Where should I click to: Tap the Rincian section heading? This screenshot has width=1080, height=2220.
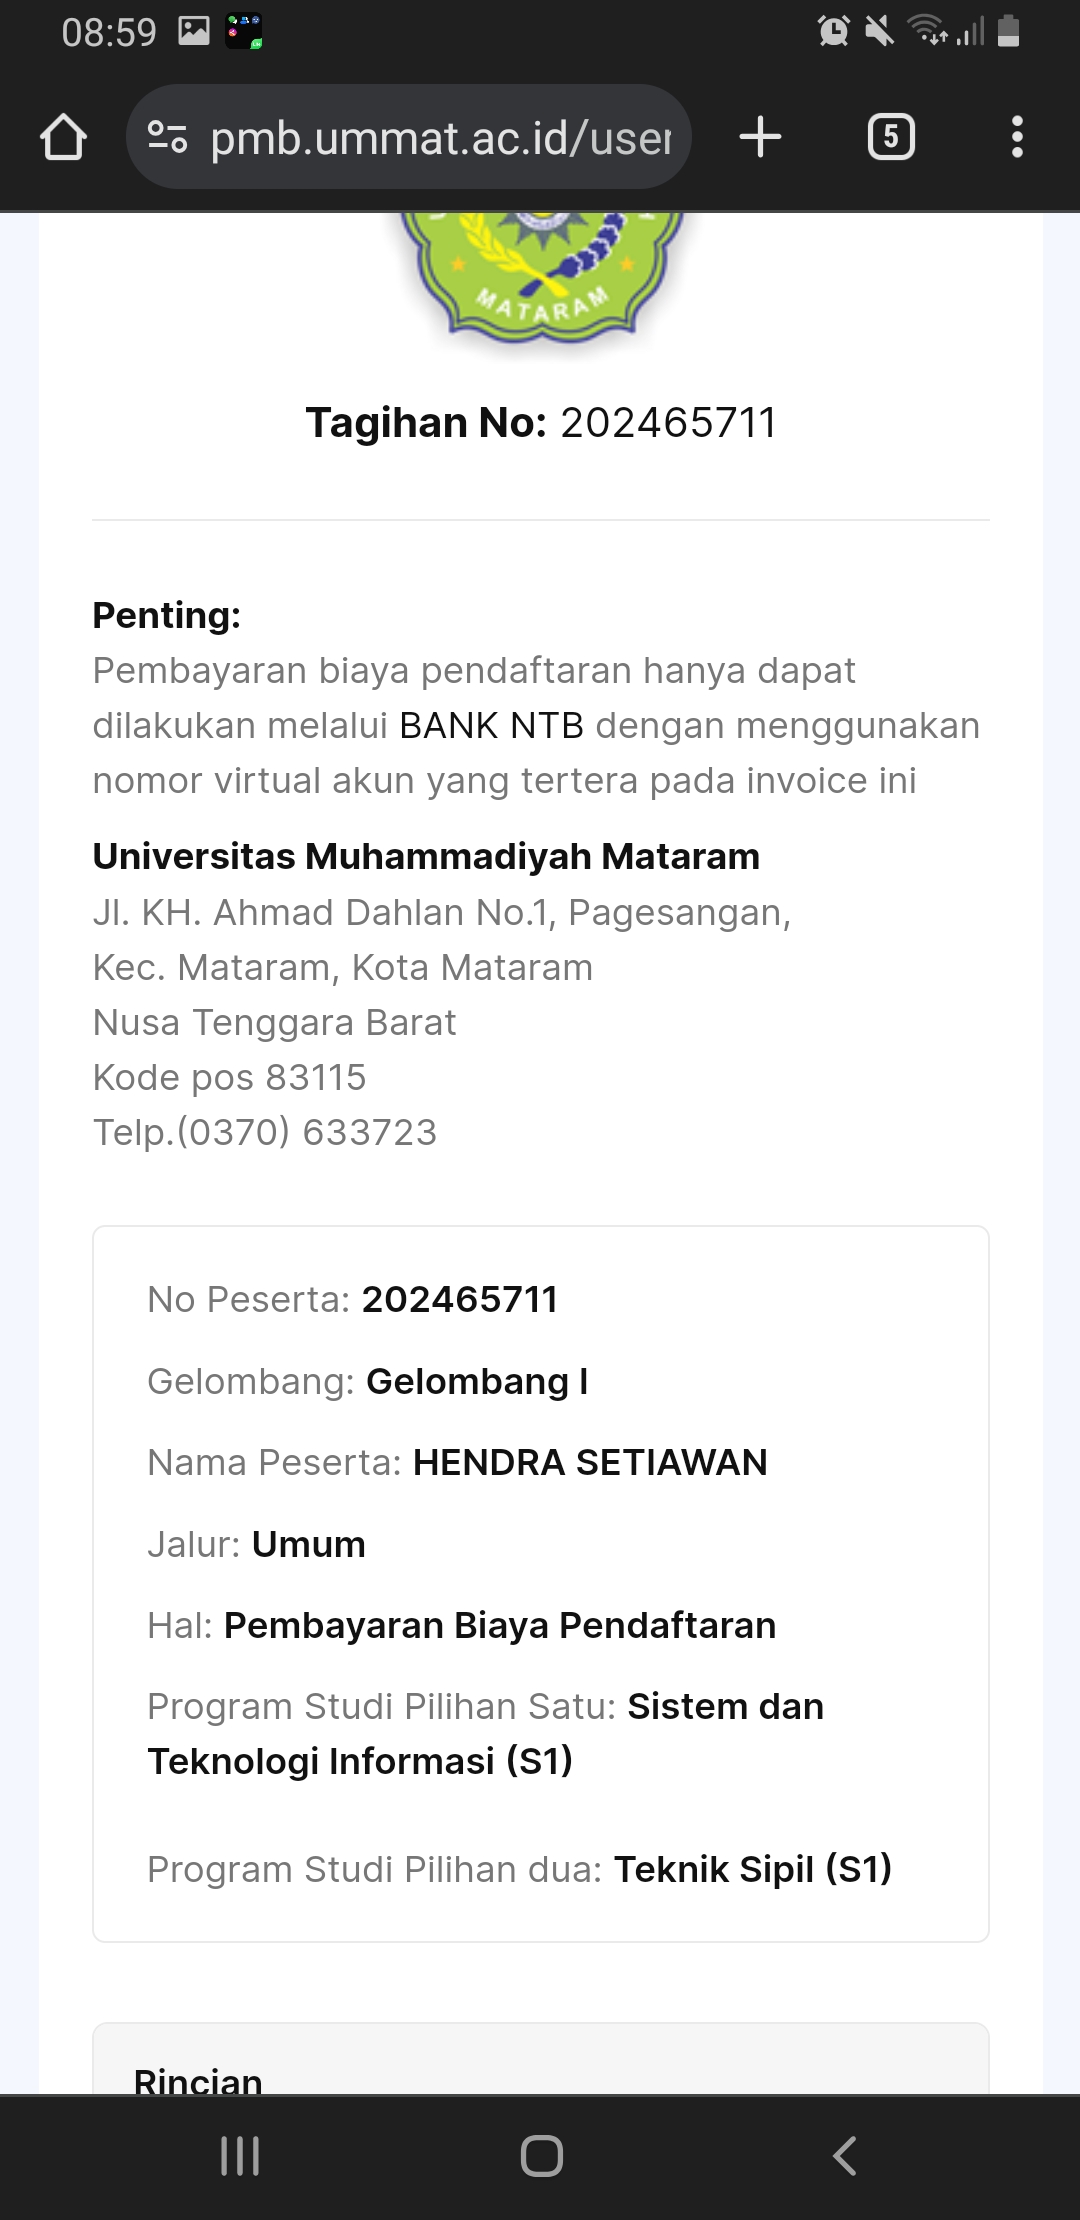point(198,2080)
